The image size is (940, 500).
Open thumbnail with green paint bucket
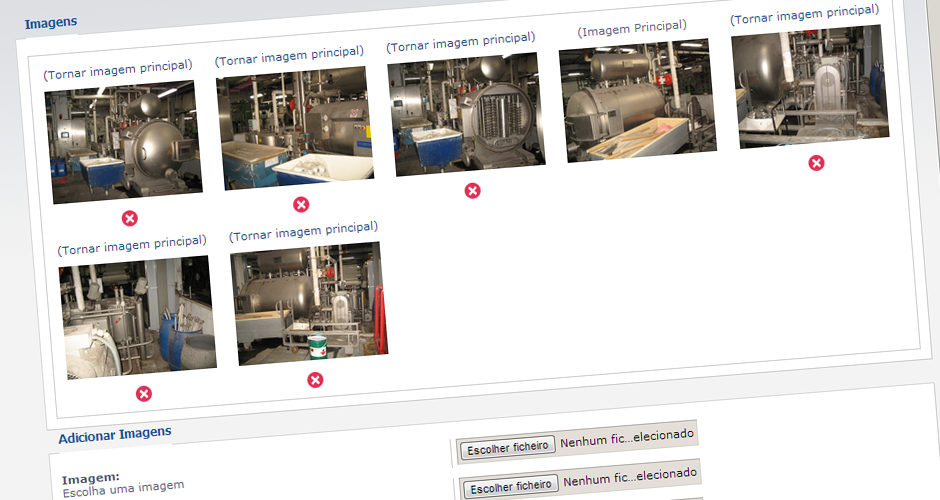click(x=309, y=303)
